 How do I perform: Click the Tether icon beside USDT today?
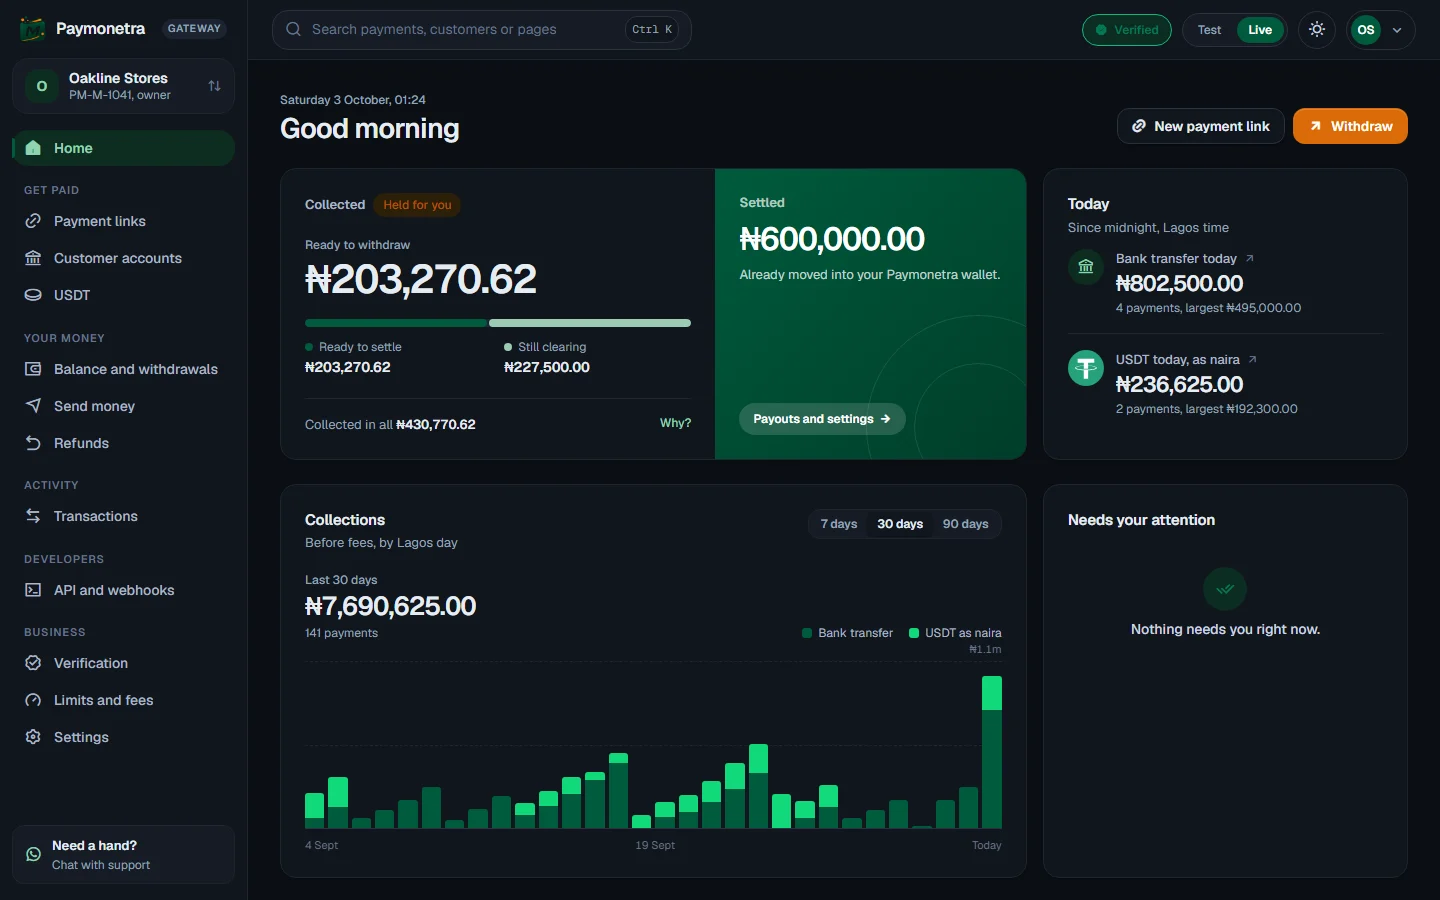click(x=1086, y=368)
